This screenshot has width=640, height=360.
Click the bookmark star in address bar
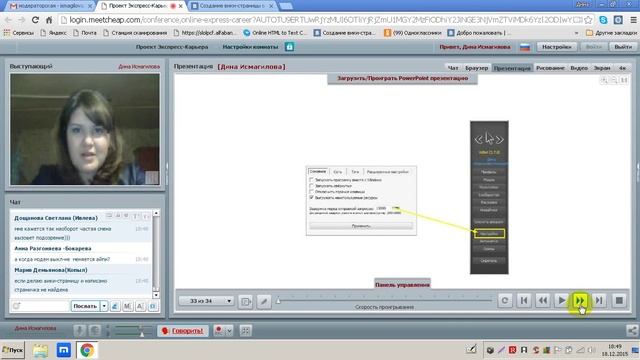(588, 20)
